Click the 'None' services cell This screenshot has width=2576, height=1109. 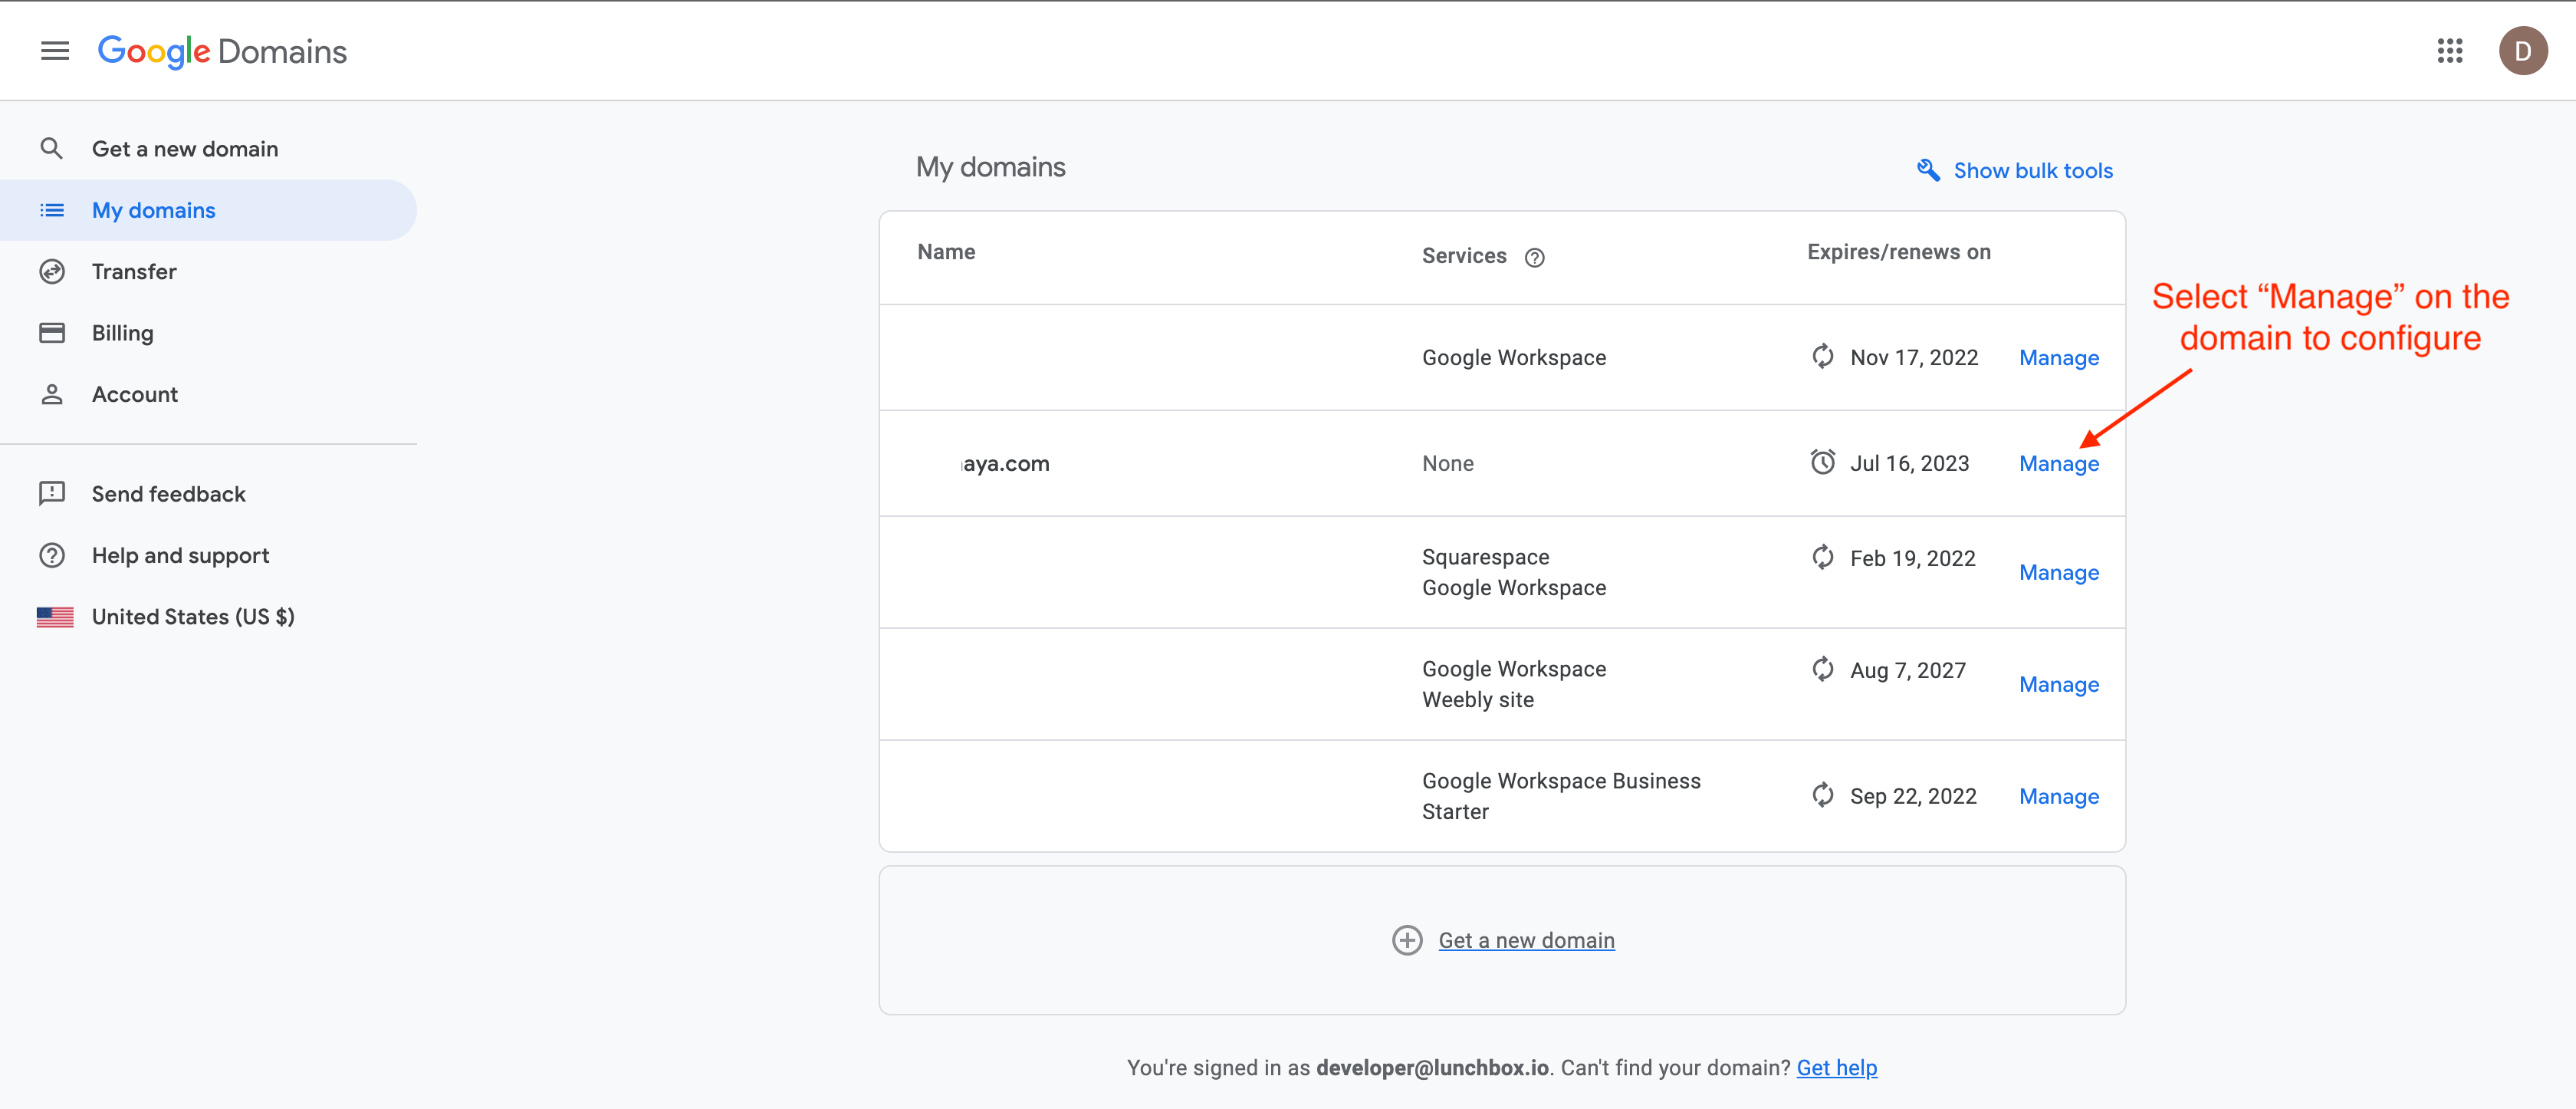pos(1447,464)
